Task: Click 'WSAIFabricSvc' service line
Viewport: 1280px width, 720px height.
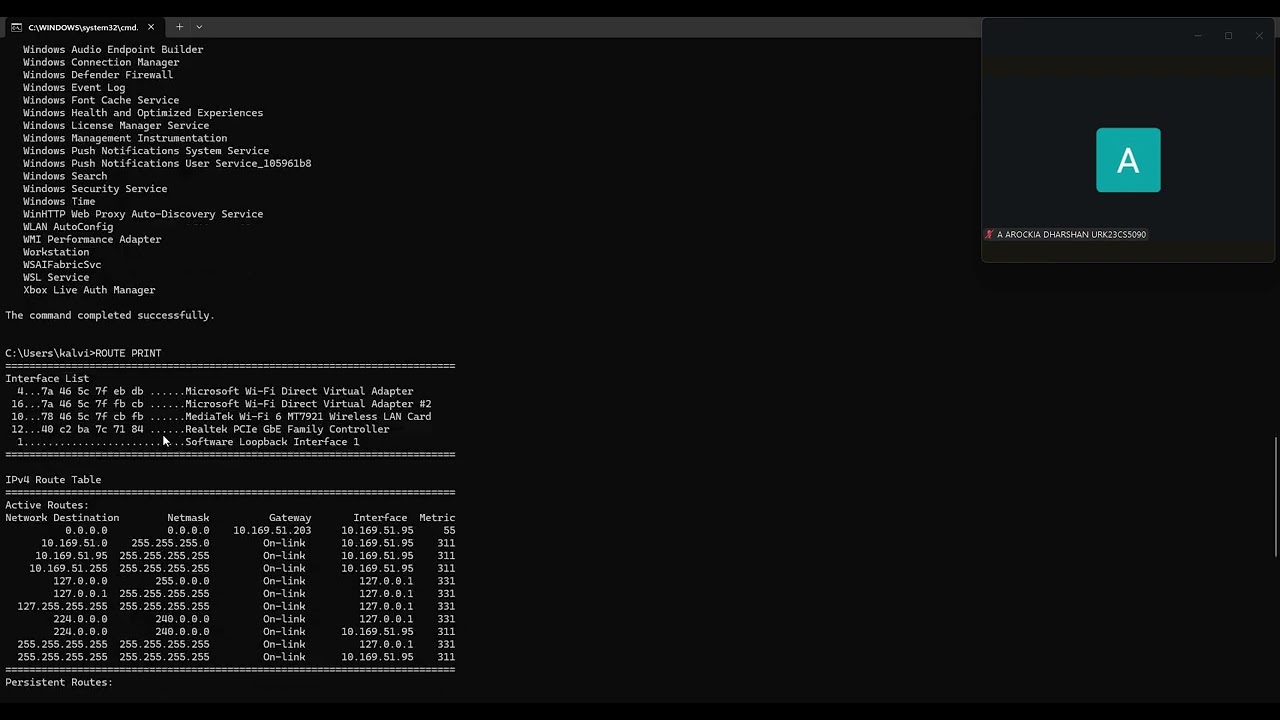Action: coord(62,265)
